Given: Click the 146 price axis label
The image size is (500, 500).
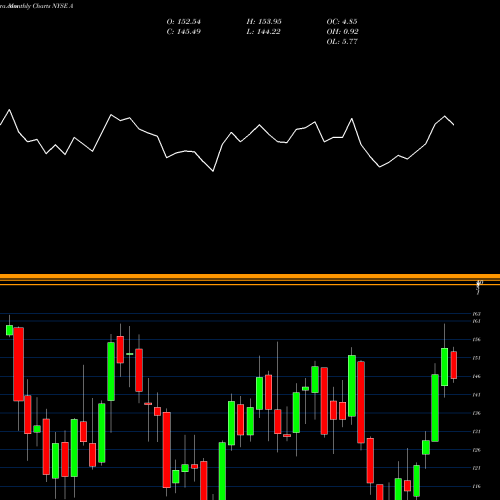Looking at the screenshot, I should pyautogui.click(x=477, y=376).
